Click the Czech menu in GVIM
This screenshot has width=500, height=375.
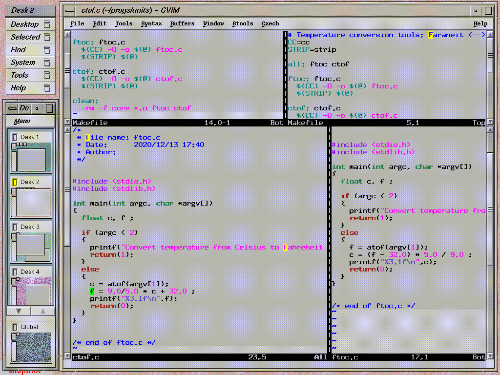coord(270,24)
